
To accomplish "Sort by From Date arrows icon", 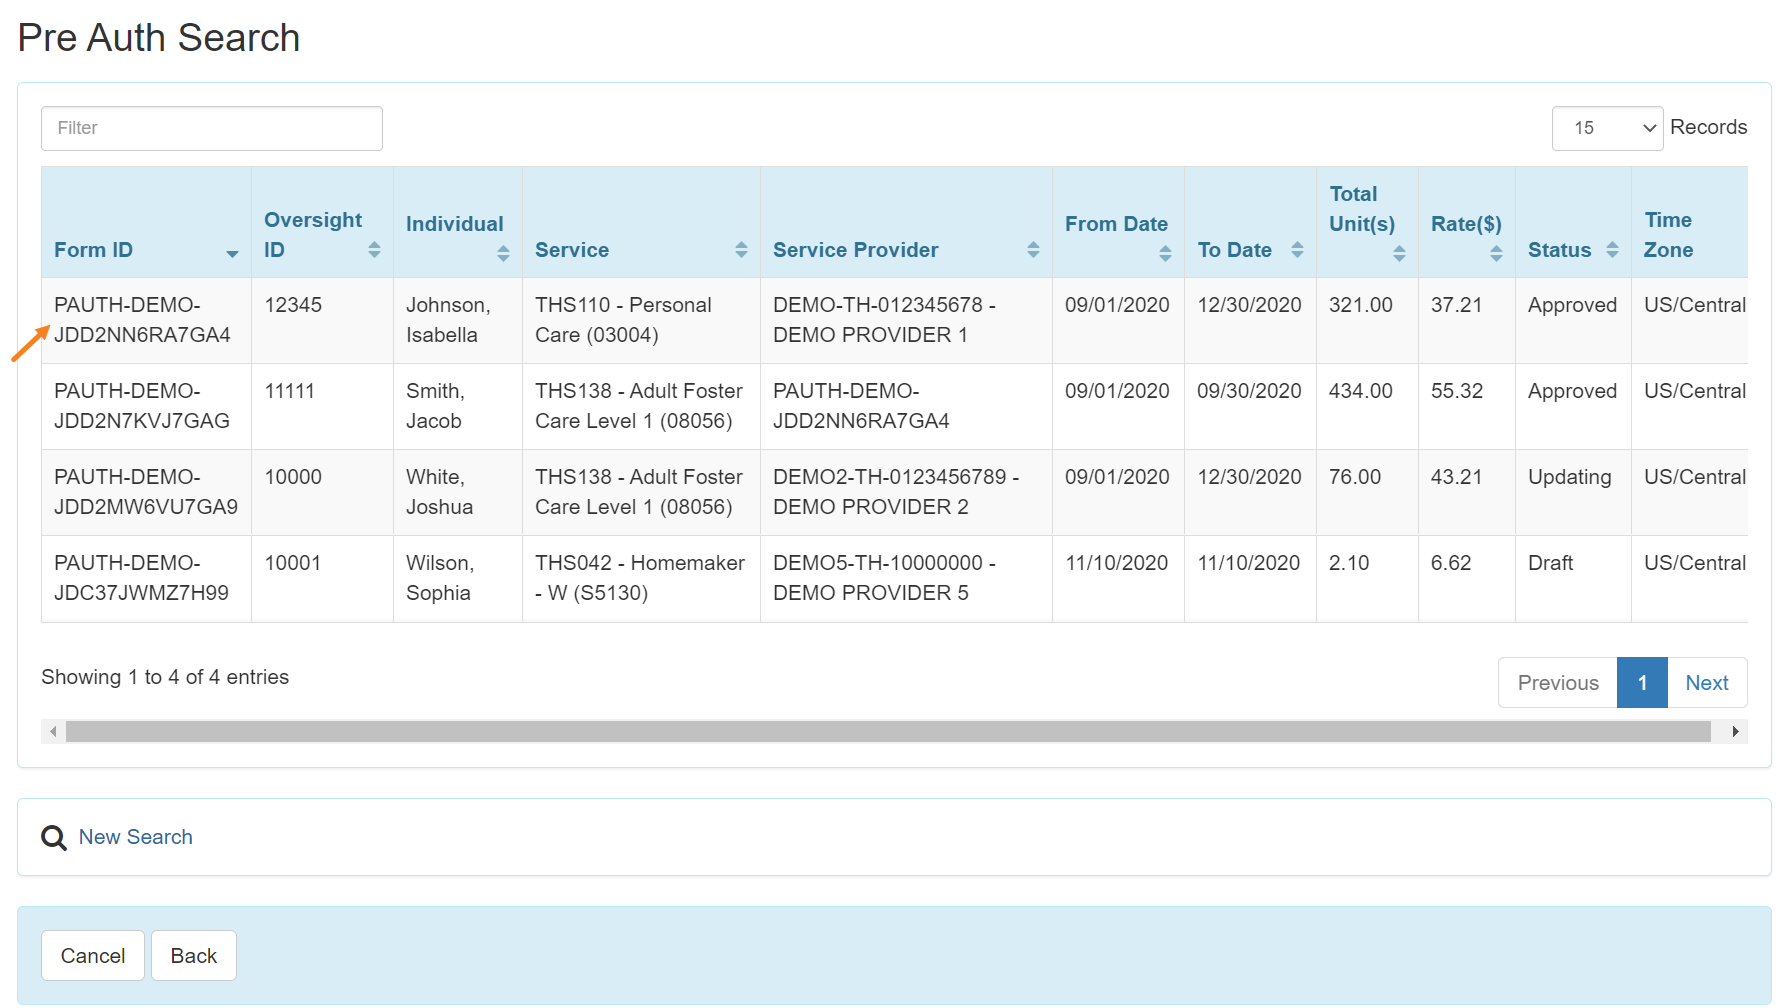I will click(x=1165, y=253).
